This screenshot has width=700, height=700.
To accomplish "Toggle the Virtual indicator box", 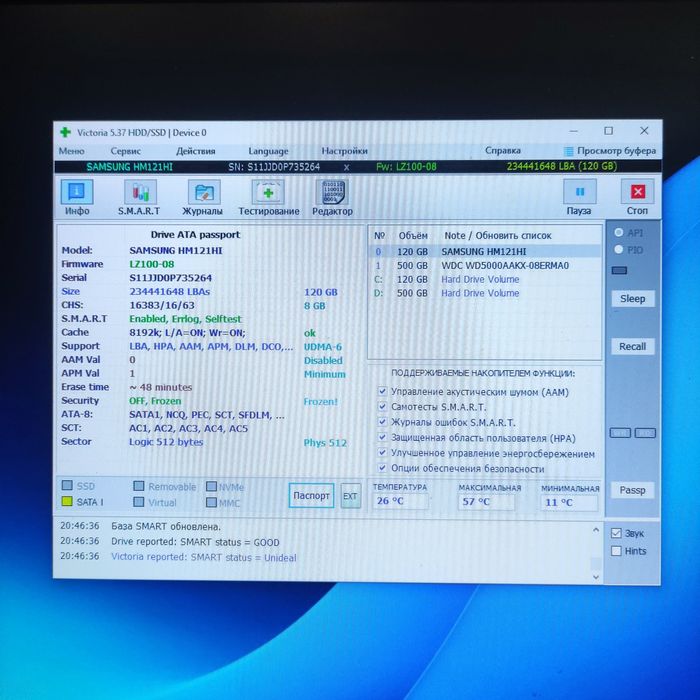I will pos(139,502).
